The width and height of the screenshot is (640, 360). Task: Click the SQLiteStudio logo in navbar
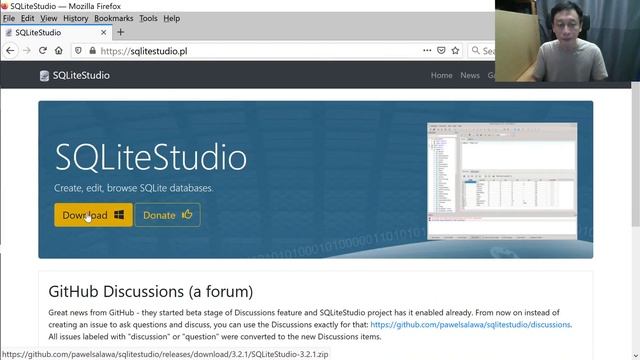coord(75,76)
